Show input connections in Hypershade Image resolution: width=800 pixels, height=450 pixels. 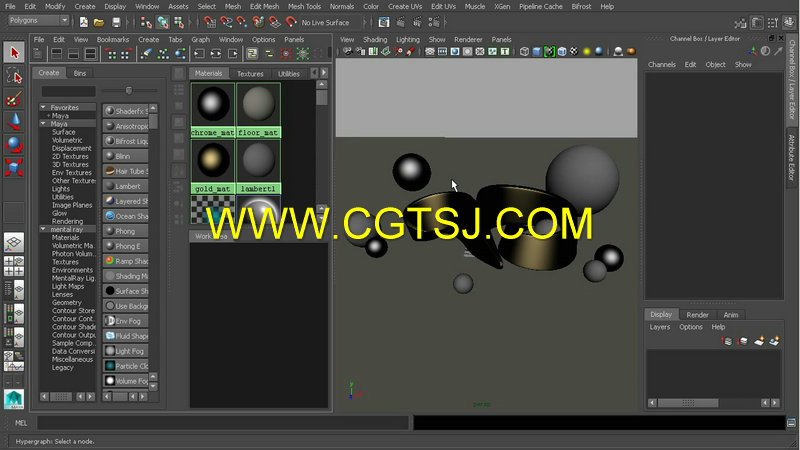[199, 54]
